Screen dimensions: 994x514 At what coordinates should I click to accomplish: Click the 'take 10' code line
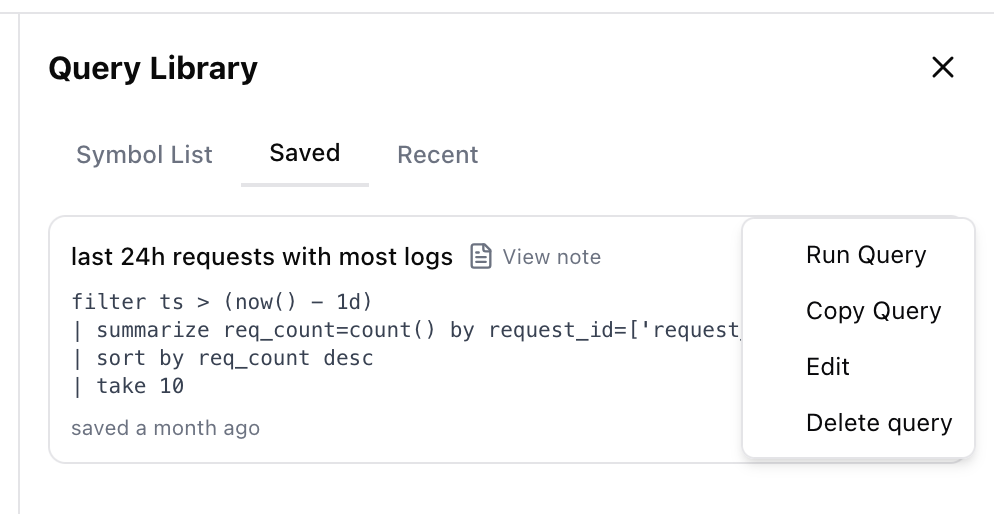tap(127, 386)
